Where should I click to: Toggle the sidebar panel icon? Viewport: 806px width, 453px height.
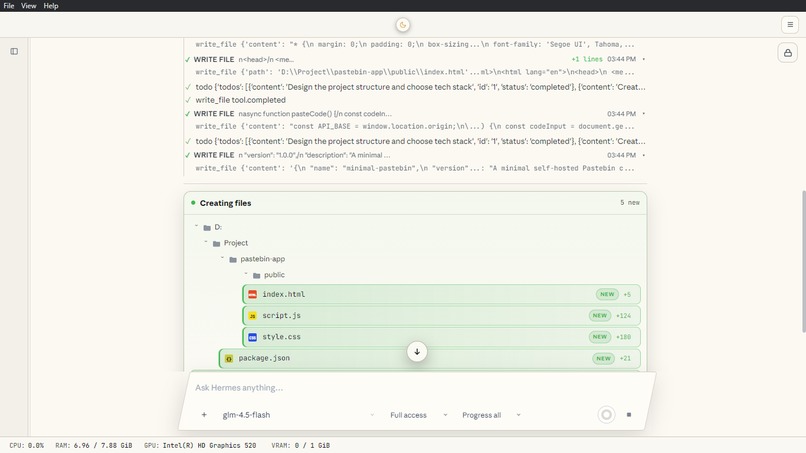pos(14,51)
